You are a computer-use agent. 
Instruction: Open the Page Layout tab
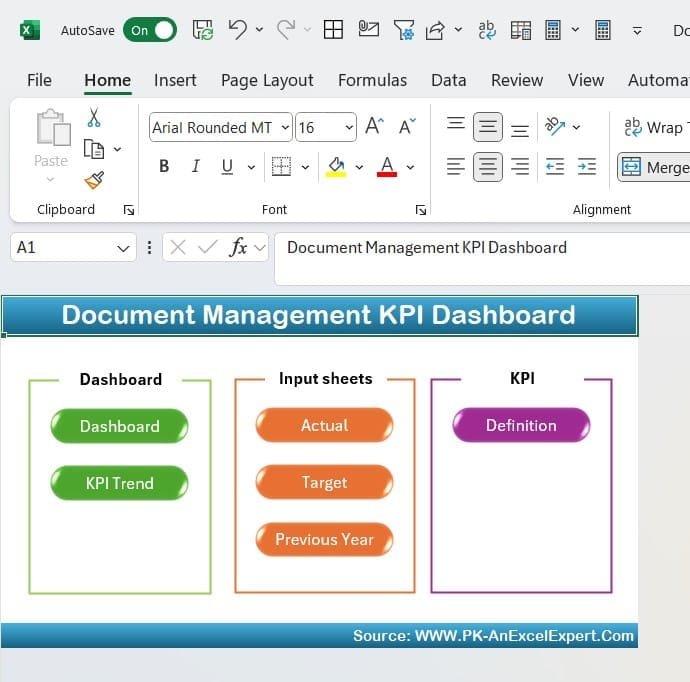coord(267,80)
